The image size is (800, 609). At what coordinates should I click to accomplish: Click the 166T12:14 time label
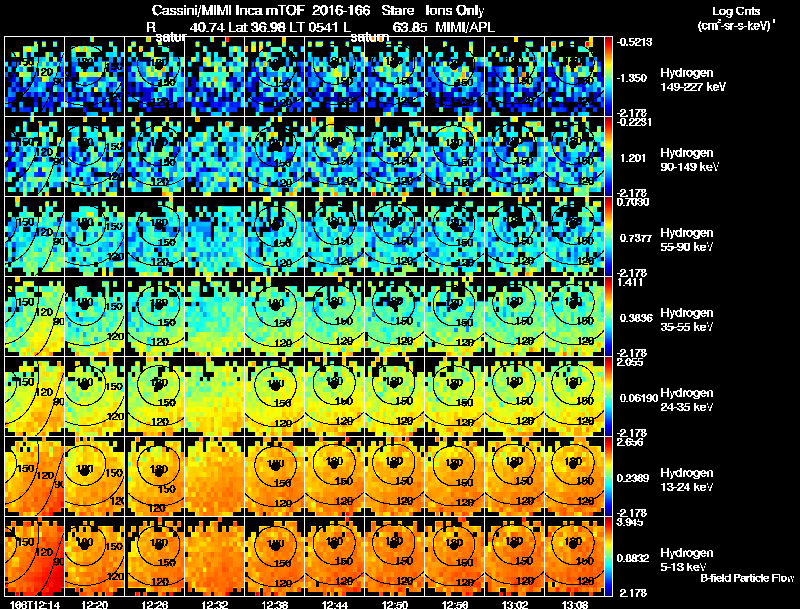pos(35,604)
